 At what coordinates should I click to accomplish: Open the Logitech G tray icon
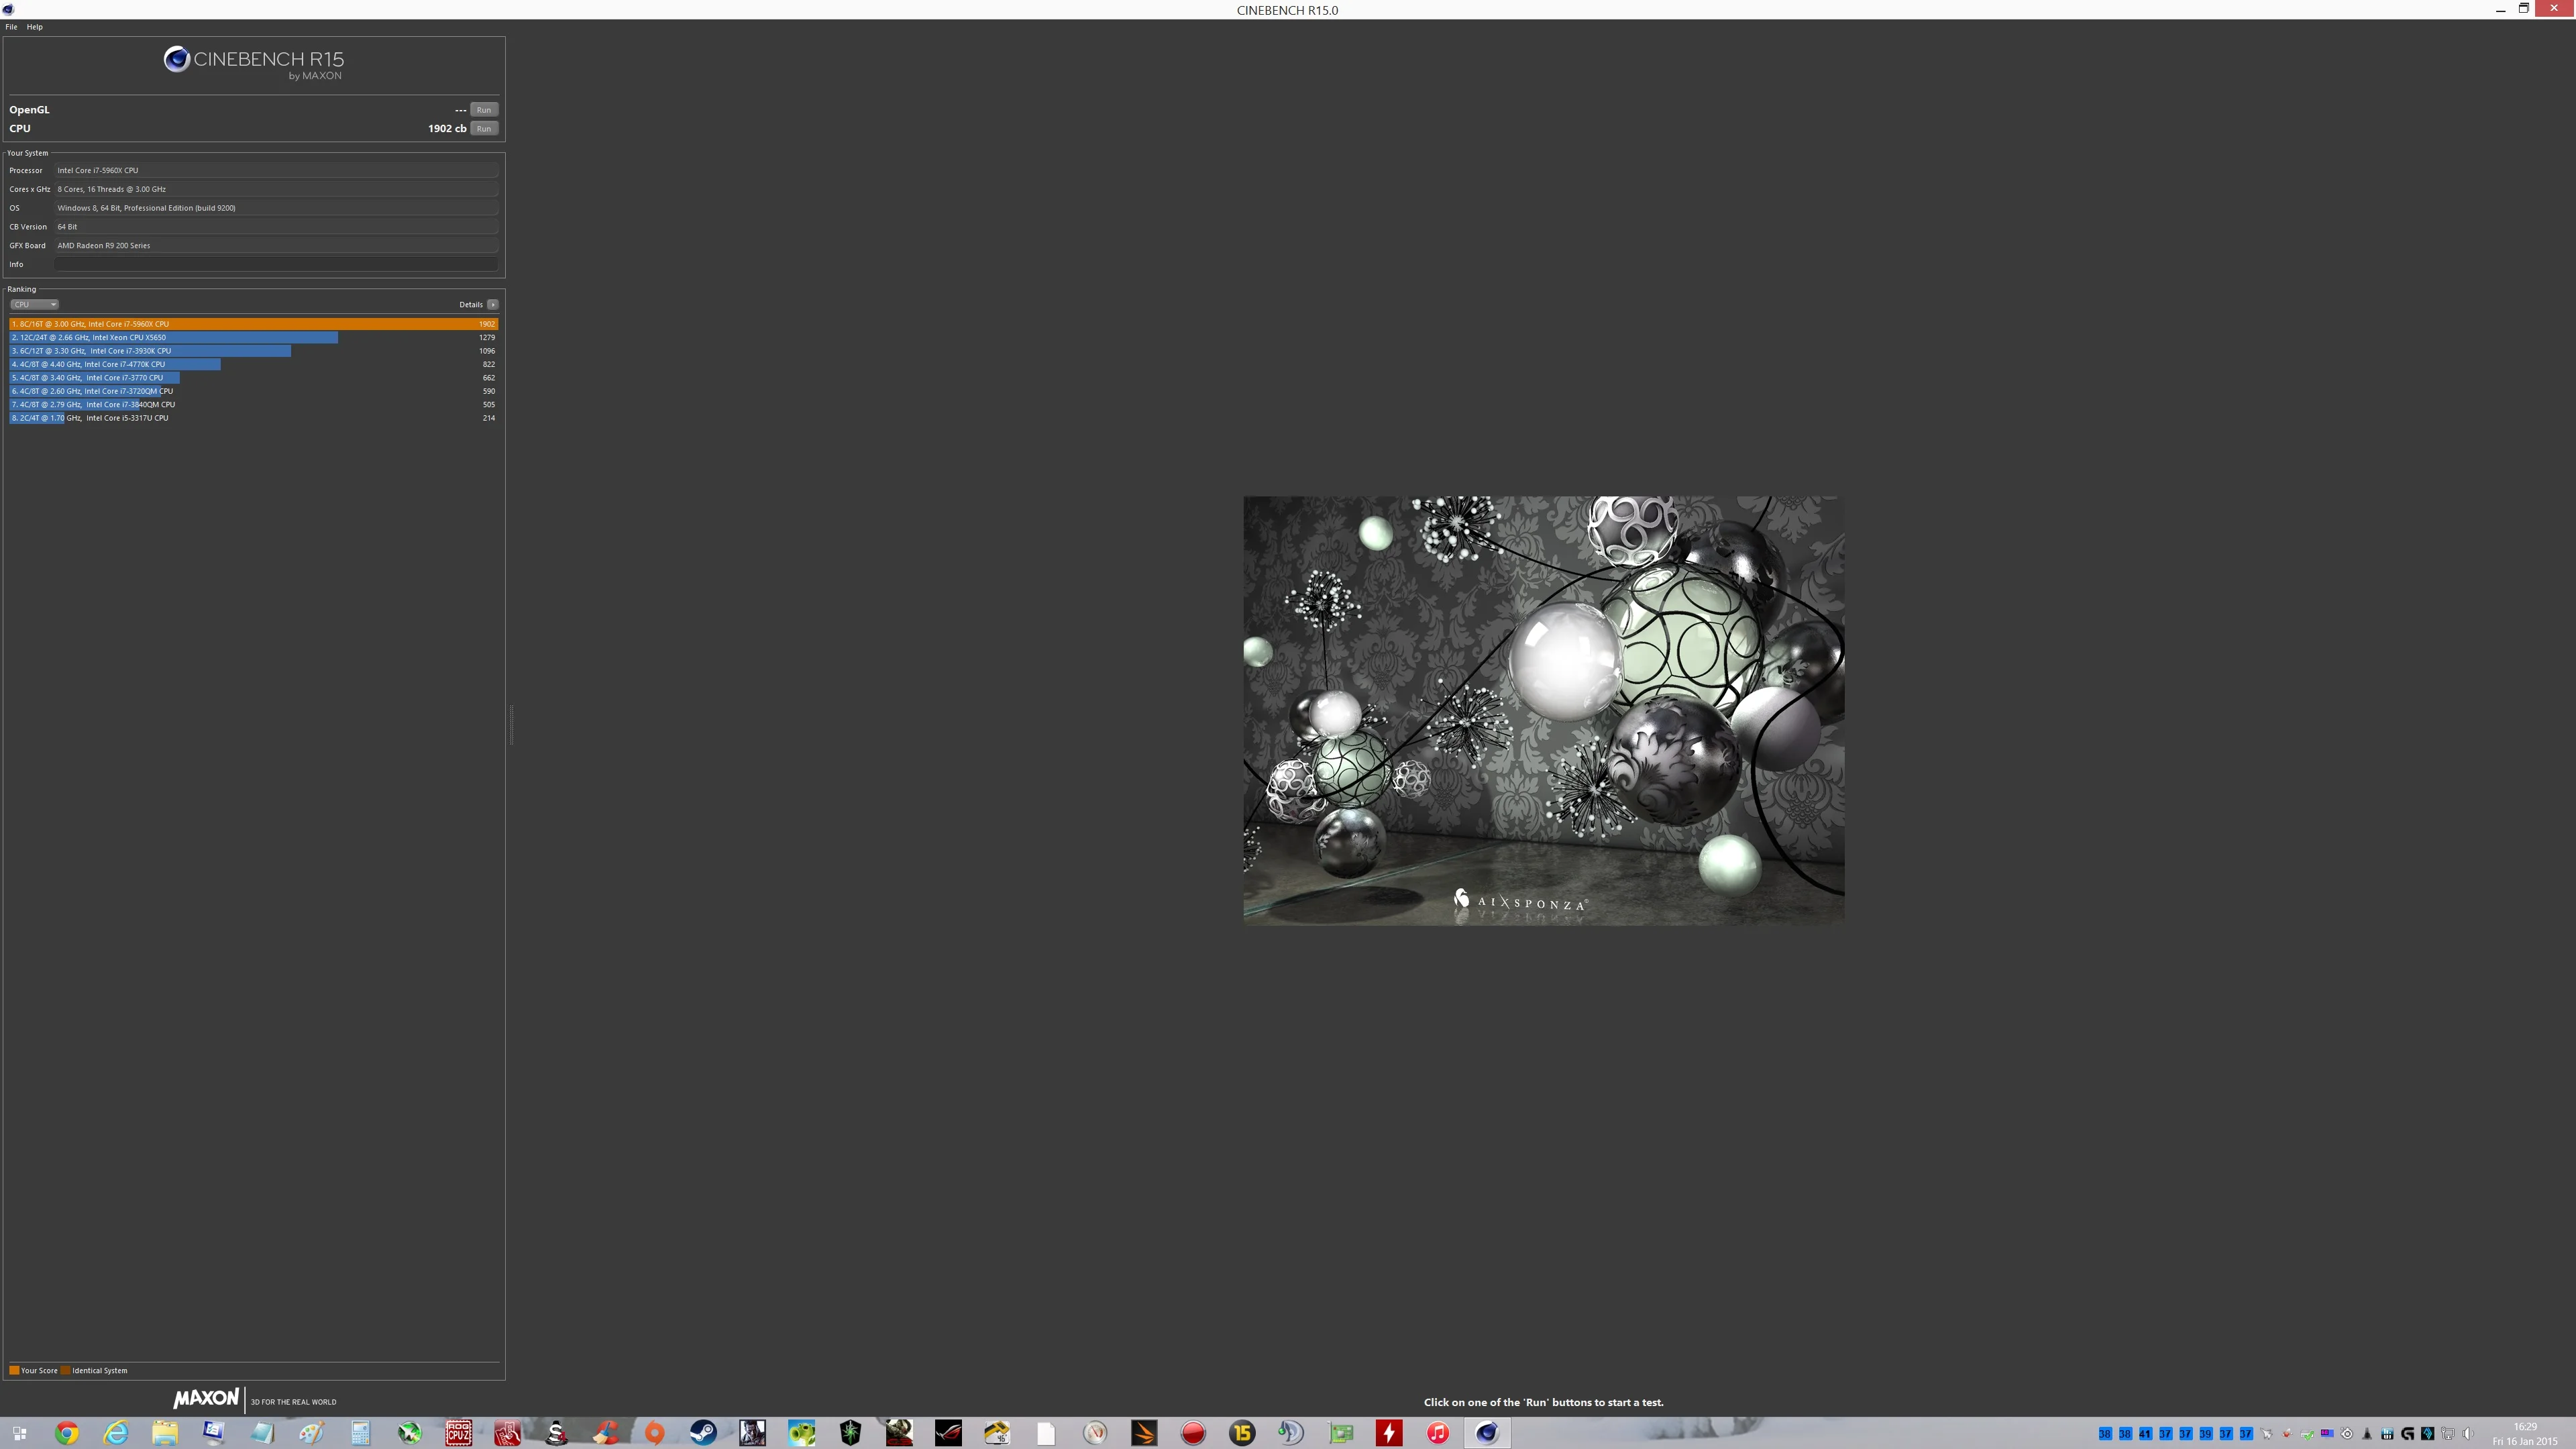2408,1434
